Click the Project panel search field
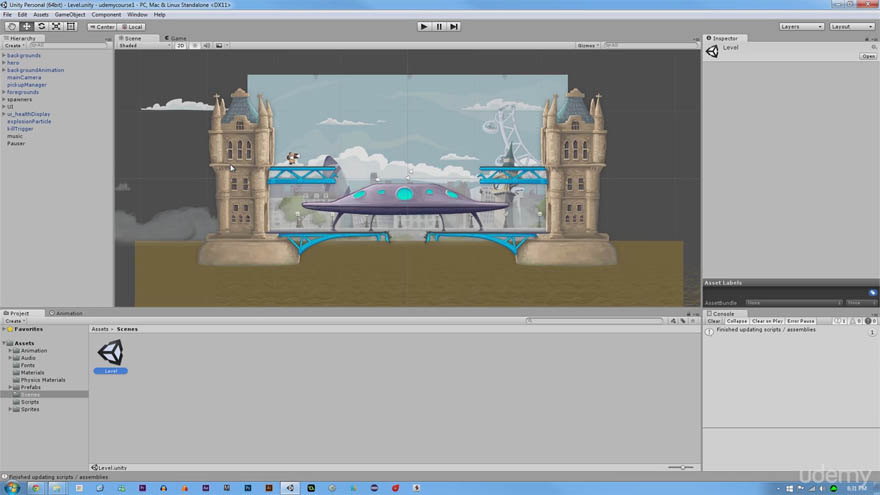880x495 pixels. coord(595,321)
